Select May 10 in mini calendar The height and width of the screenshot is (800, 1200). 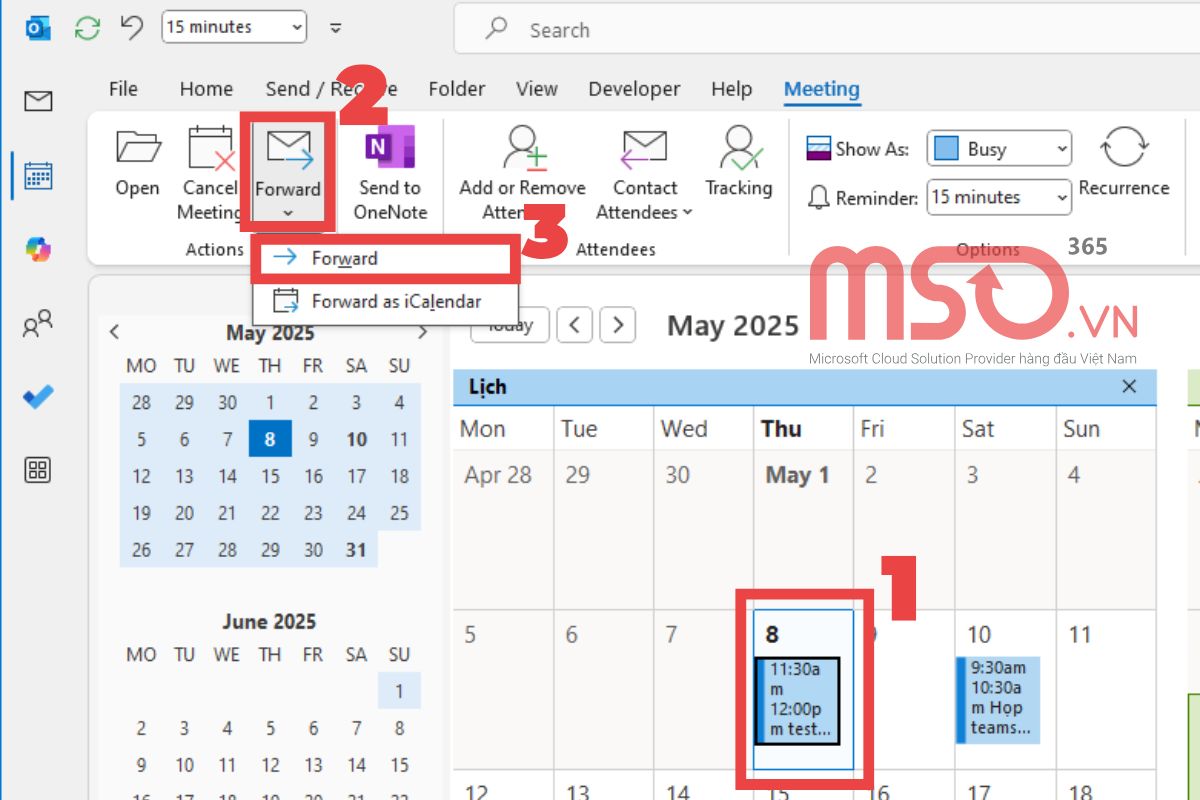point(356,439)
